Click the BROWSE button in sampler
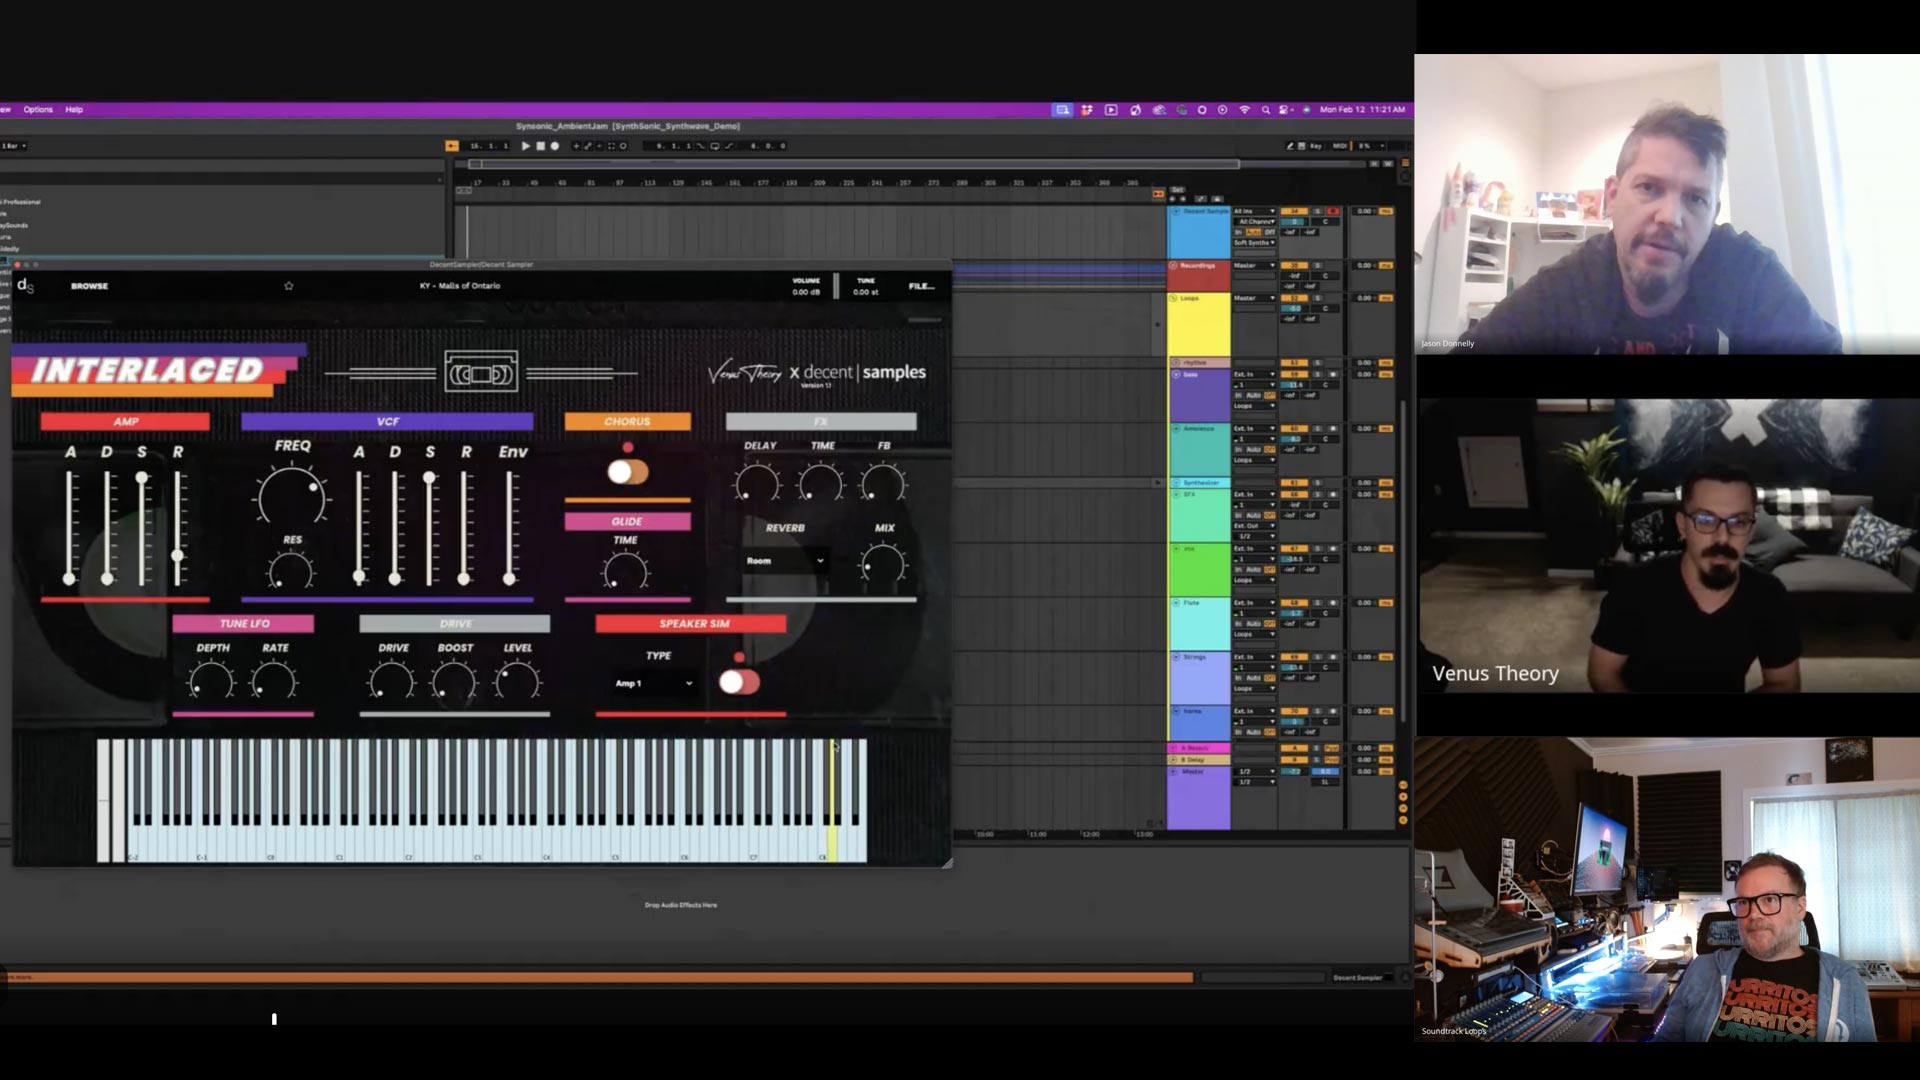Screen dimensions: 1920x1080 tap(89, 286)
